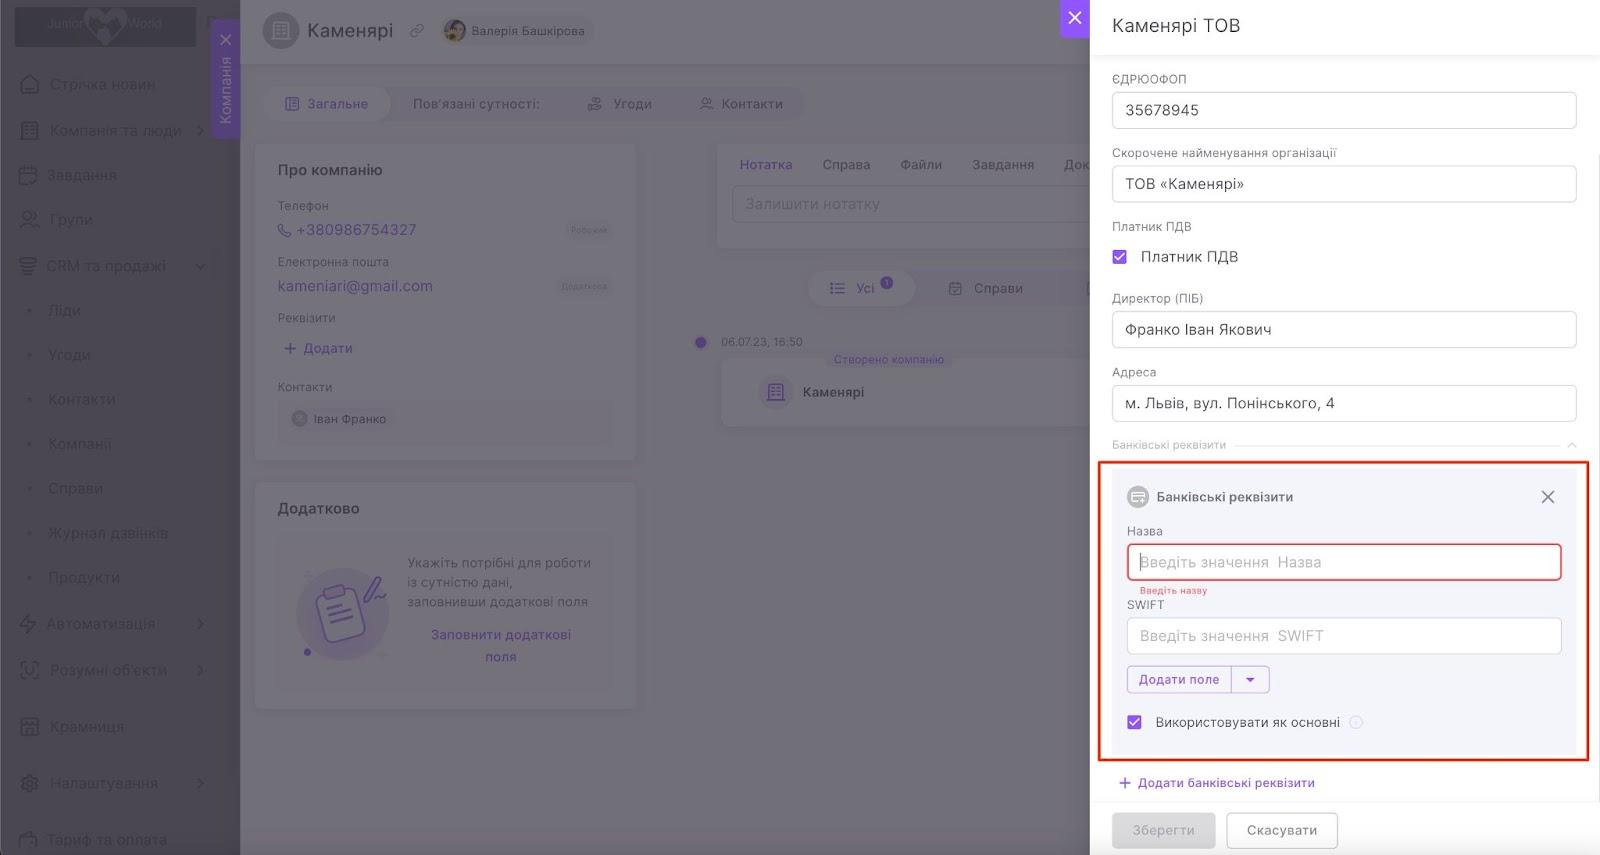Click the Розумні об'єкти icon

tap(30, 670)
